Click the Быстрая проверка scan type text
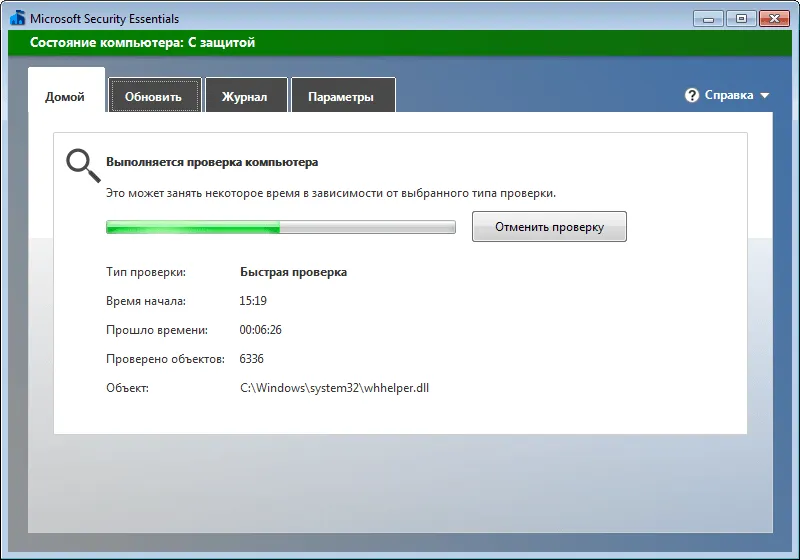Screen dimensions: 800x560 point(293,272)
